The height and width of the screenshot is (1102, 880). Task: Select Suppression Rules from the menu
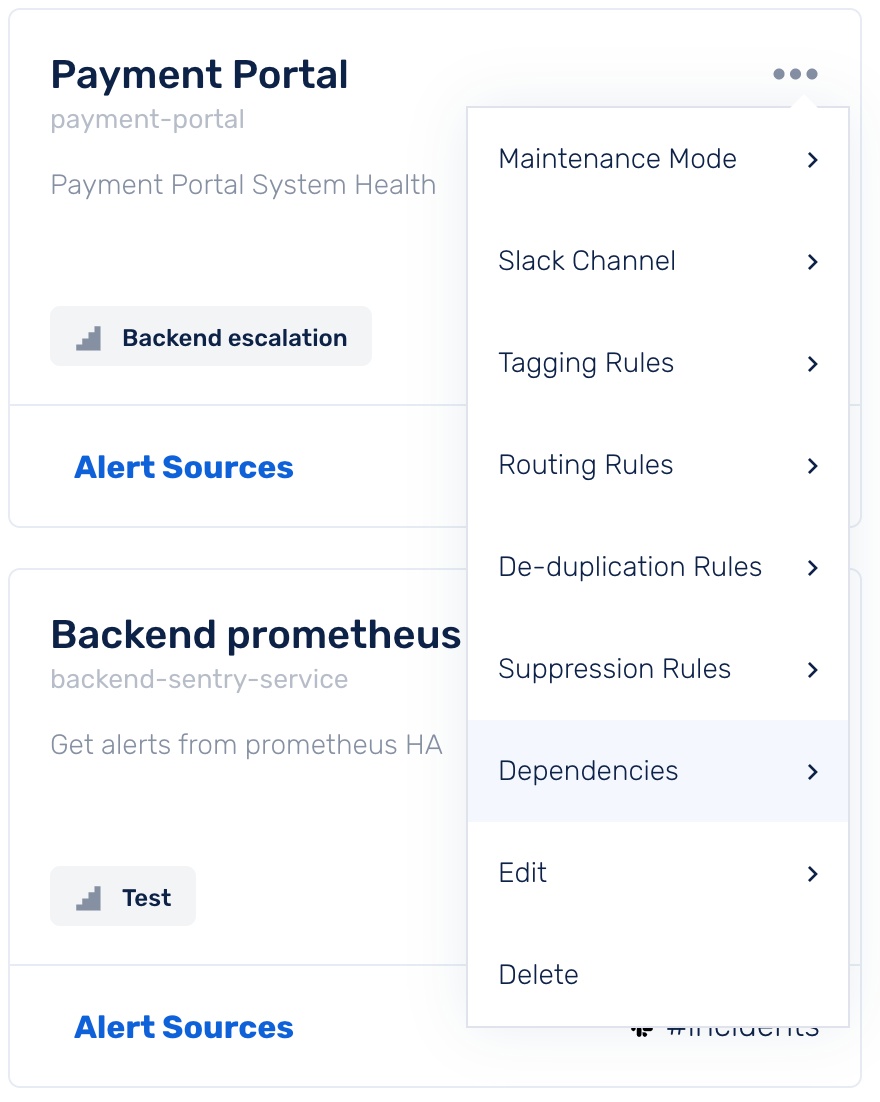[658, 669]
